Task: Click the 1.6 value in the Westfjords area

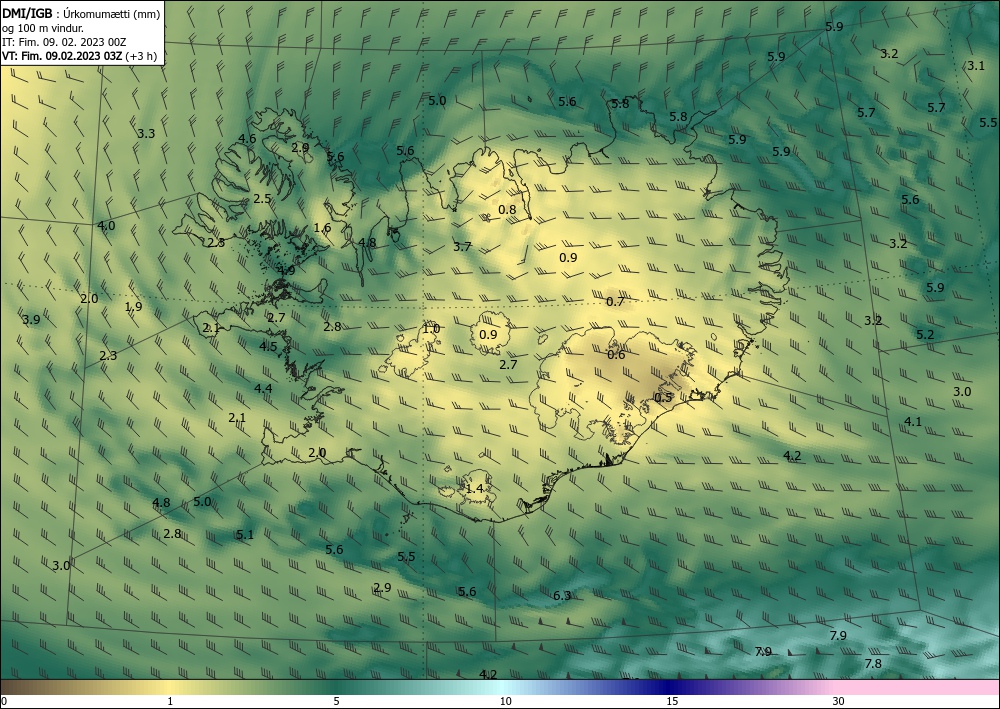Action: 323,228
